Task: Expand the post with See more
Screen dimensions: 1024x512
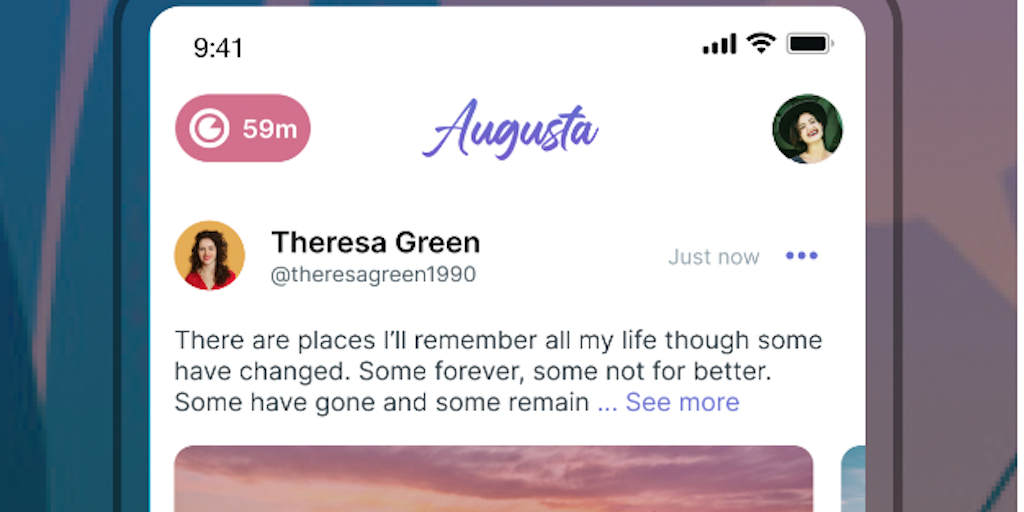Action: [682, 402]
